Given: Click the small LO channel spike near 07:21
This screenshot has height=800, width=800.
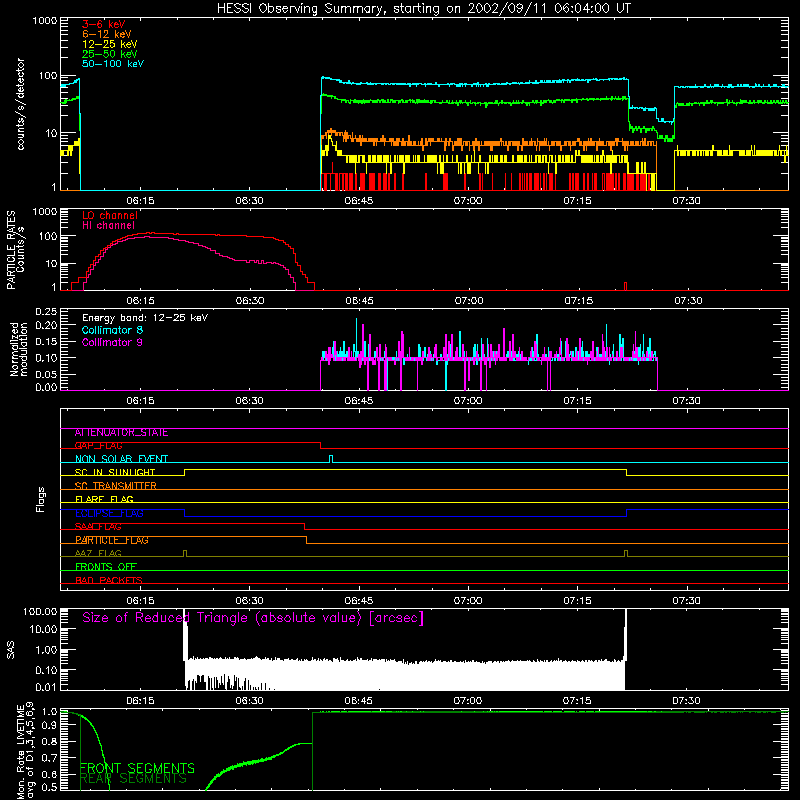Looking at the screenshot, I should pos(626,286).
